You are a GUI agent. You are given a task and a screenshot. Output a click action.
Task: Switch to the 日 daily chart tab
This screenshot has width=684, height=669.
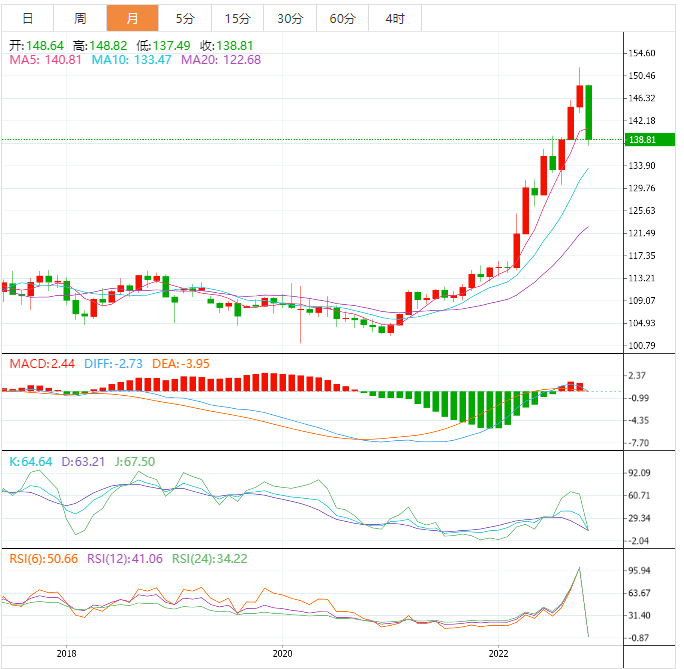pos(27,18)
